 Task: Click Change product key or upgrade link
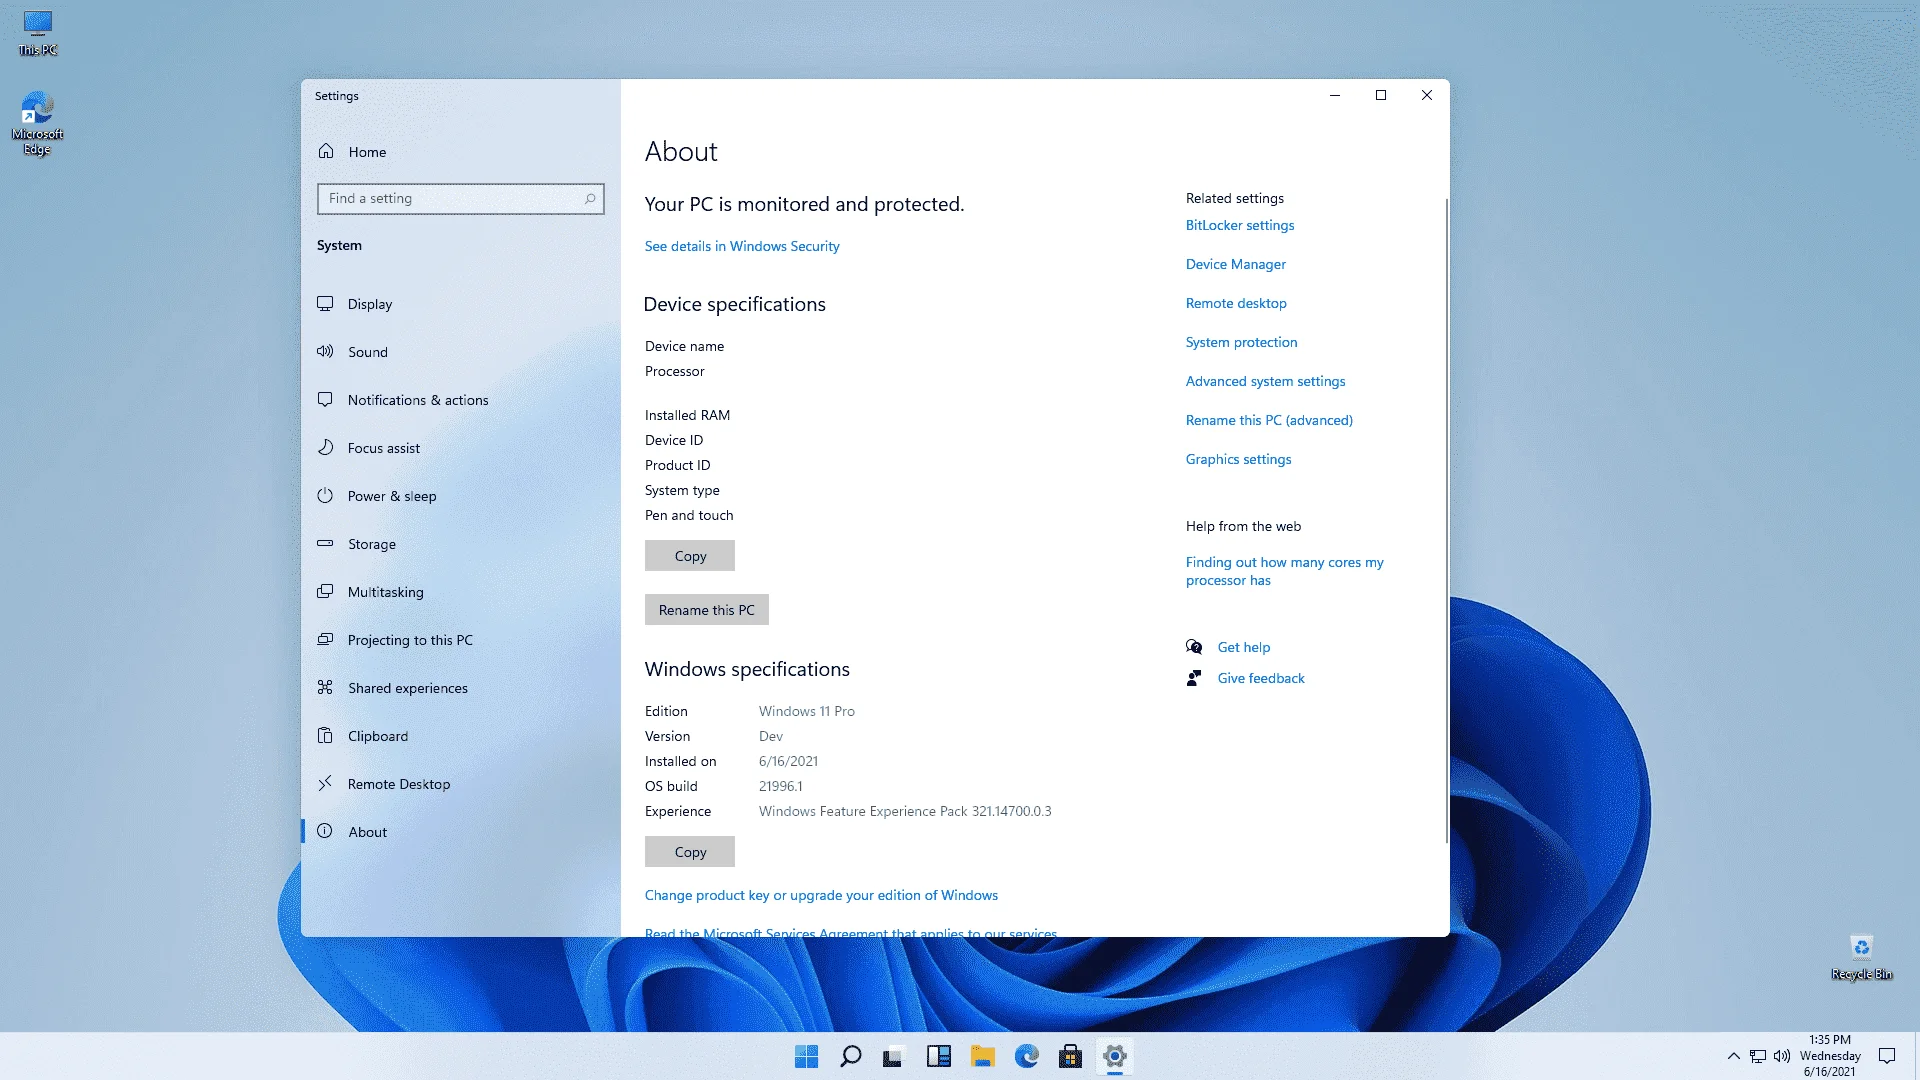coord(821,895)
